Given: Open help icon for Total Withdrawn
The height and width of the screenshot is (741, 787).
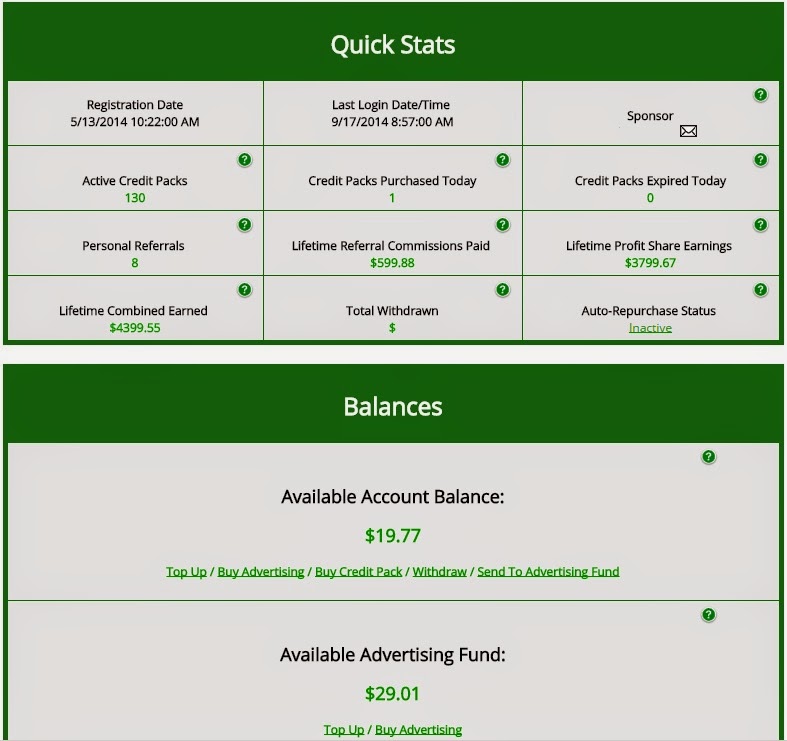Looking at the screenshot, I should (502, 290).
